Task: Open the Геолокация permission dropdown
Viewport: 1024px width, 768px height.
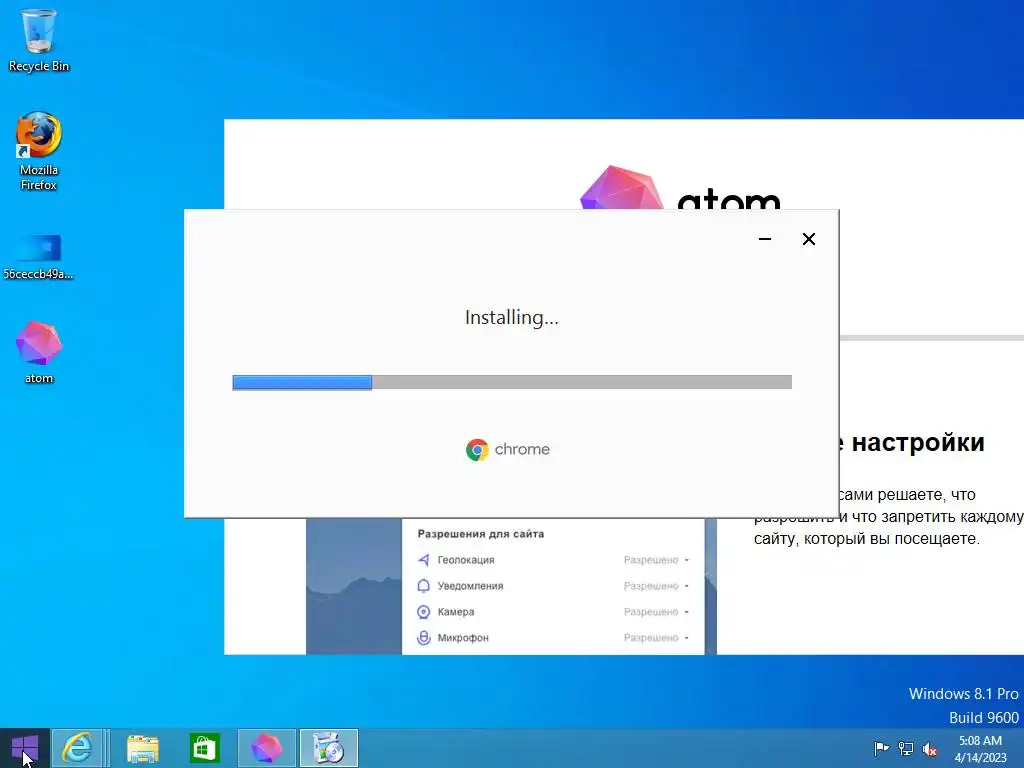Action: (x=656, y=560)
